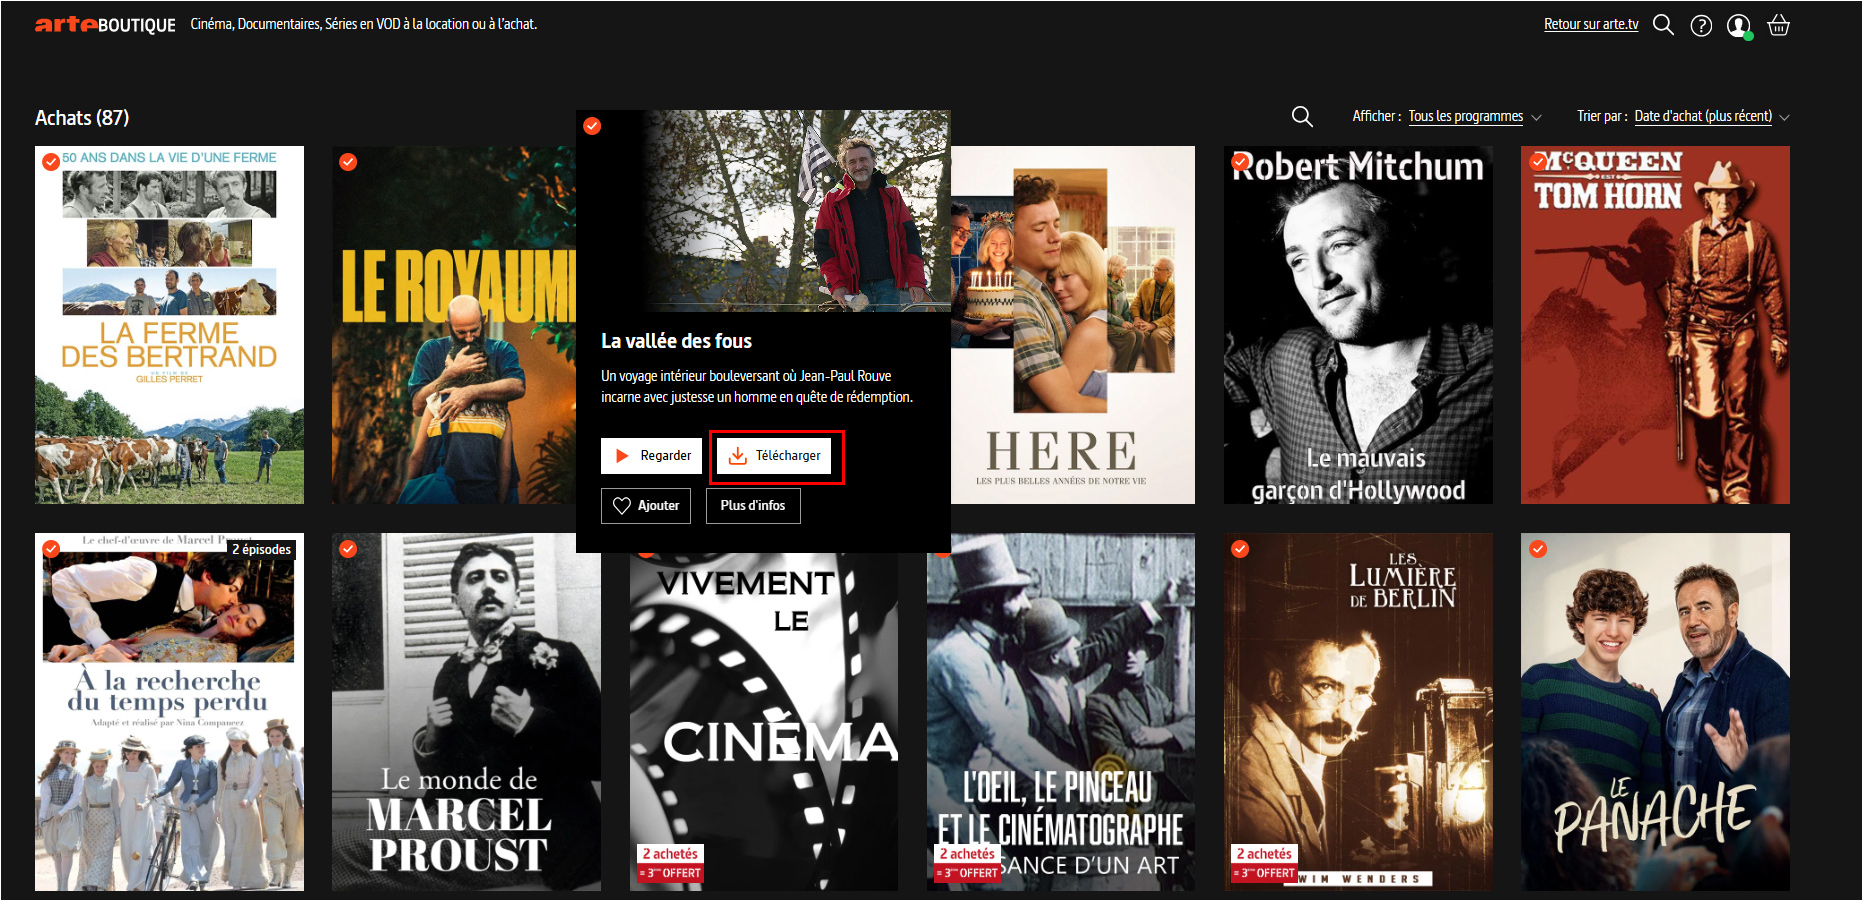The image size is (1864, 902).
Task: Click the Télécharger download button
Action: 774,456
